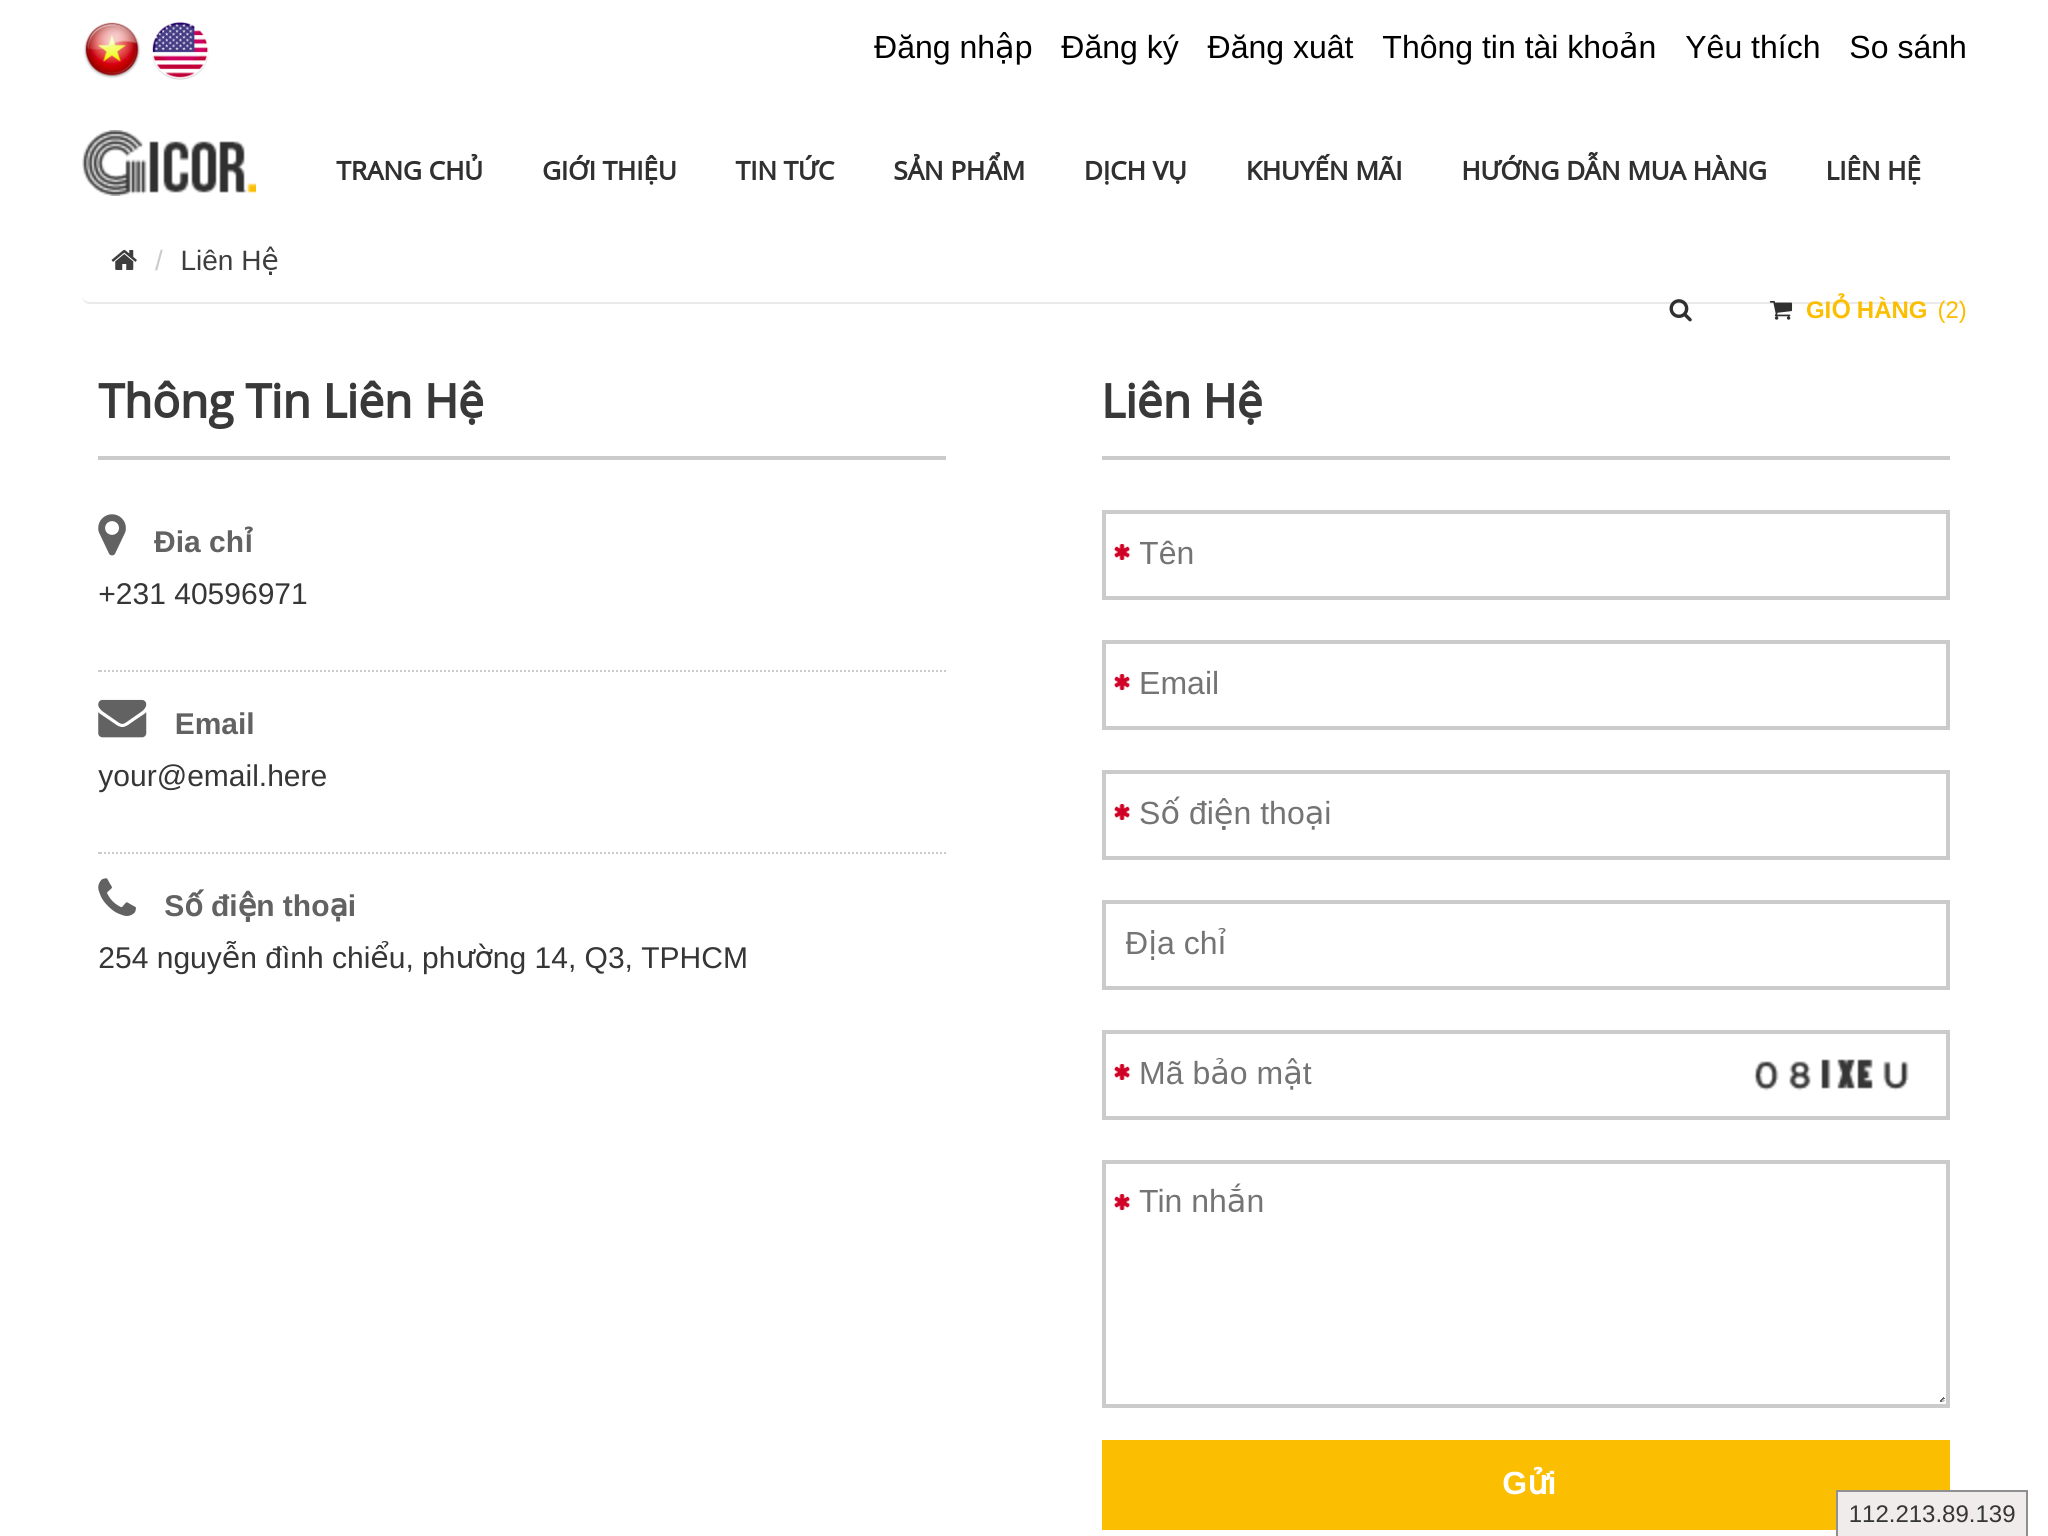Click the Liên Hệ form heading
Viewport: 2048px width, 1536px height.
1182,402
